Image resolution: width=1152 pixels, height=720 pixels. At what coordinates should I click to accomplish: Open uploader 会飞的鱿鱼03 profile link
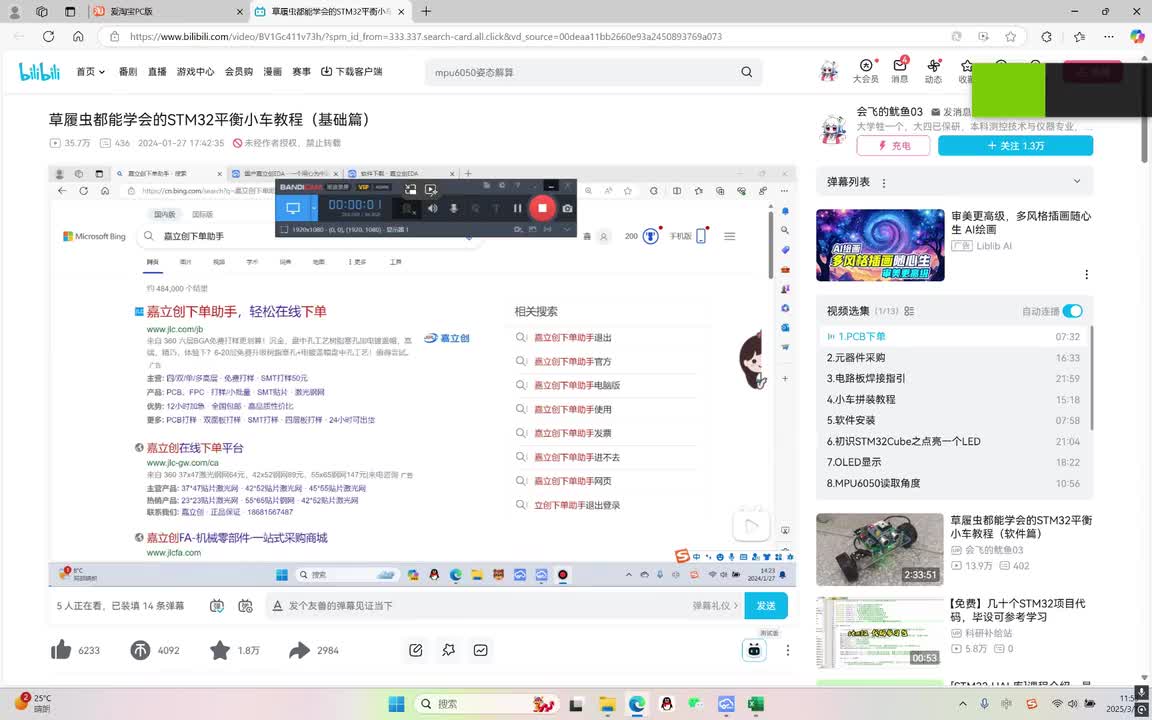pos(889,112)
